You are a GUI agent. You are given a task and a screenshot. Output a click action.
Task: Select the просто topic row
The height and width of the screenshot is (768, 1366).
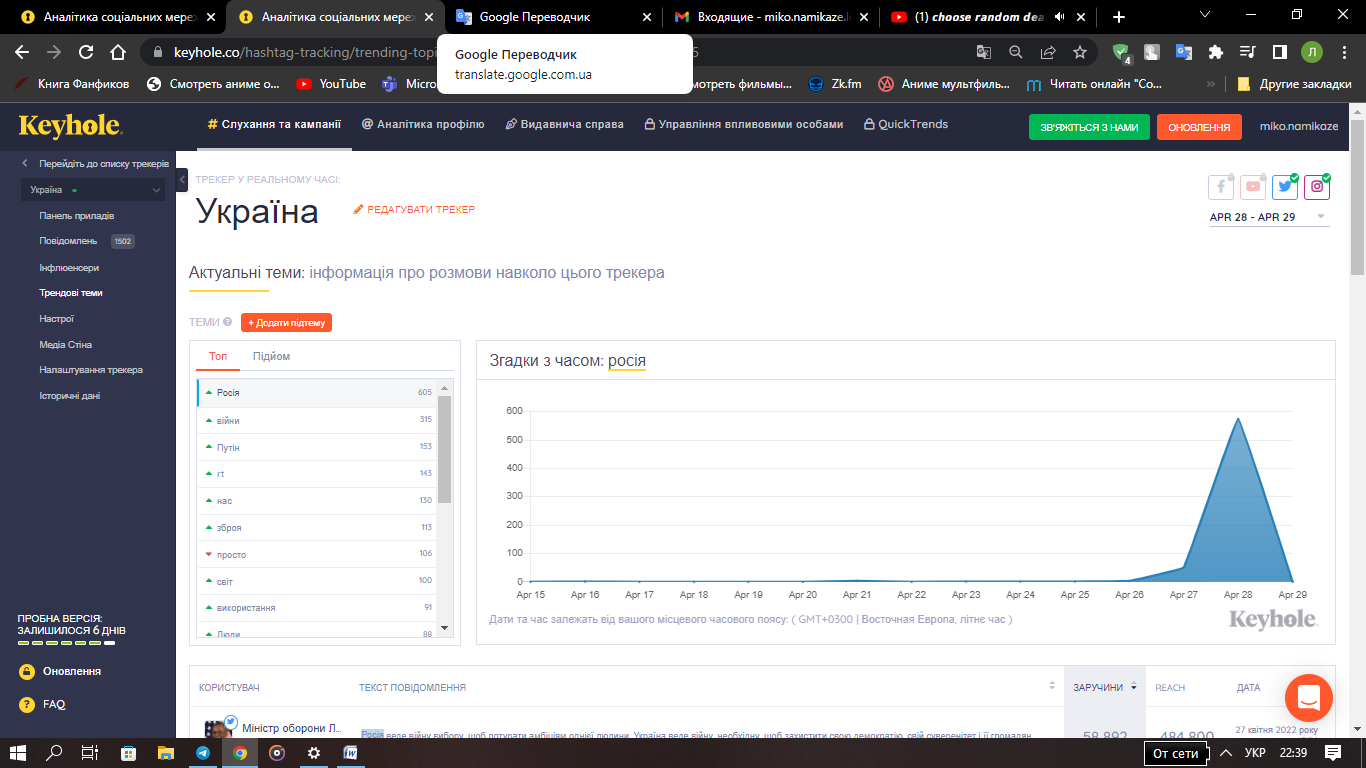click(x=318, y=555)
